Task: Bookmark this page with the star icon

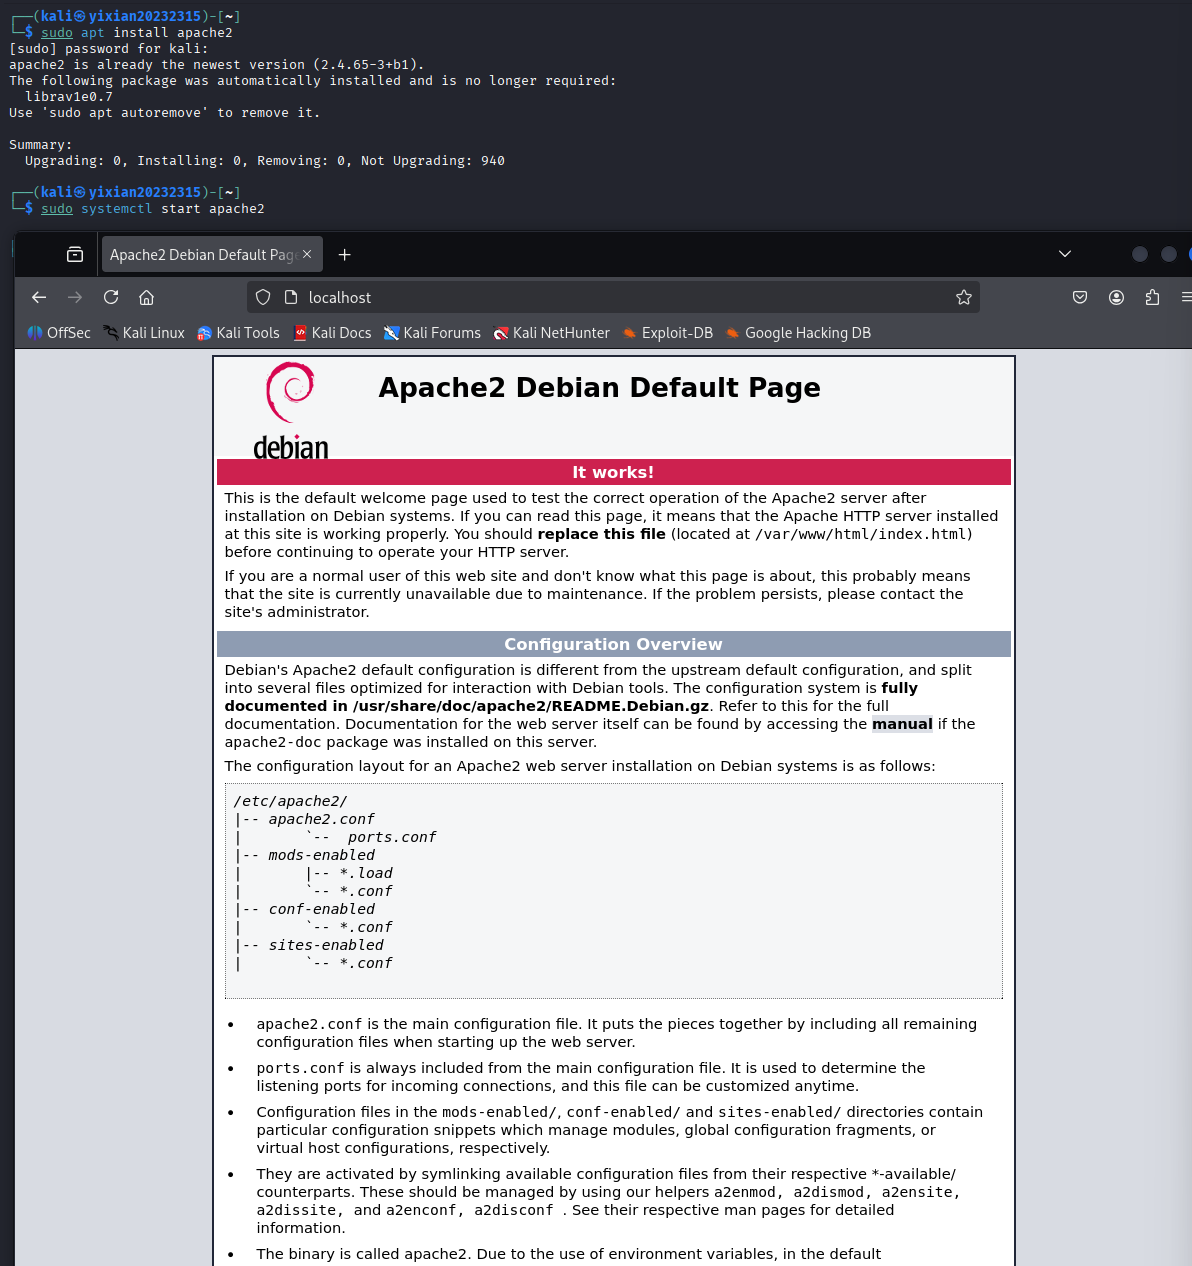Action: pyautogui.click(x=964, y=297)
